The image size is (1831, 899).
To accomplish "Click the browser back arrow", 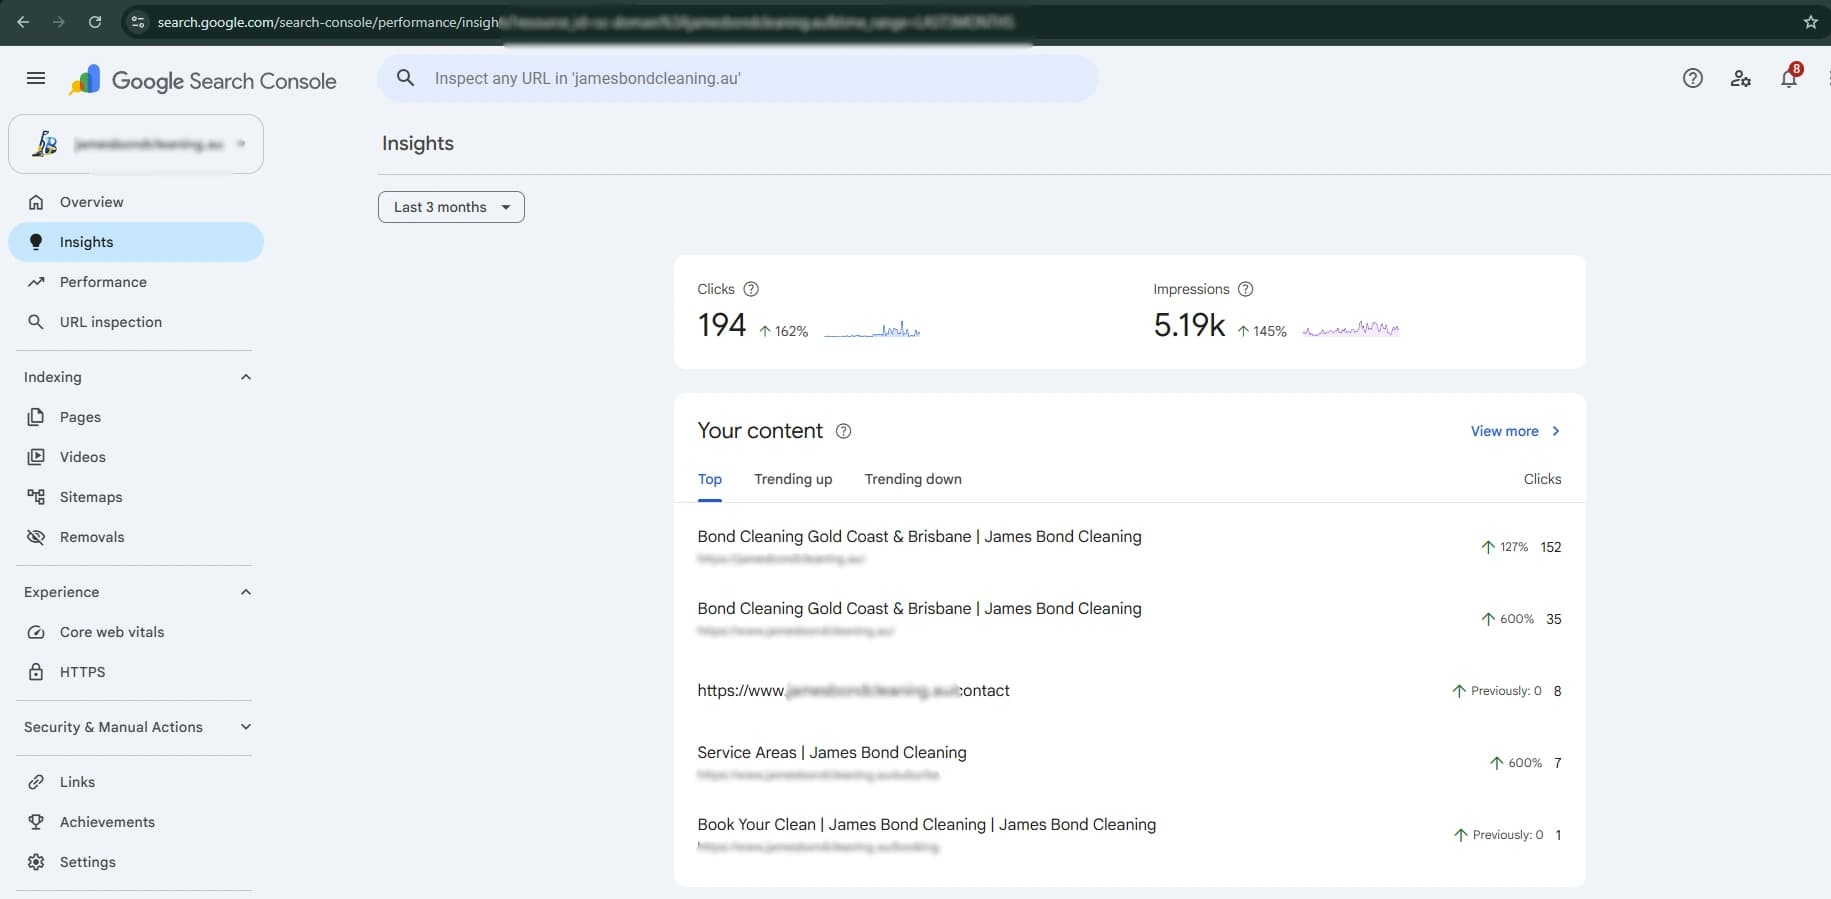I will tap(23, 22).
